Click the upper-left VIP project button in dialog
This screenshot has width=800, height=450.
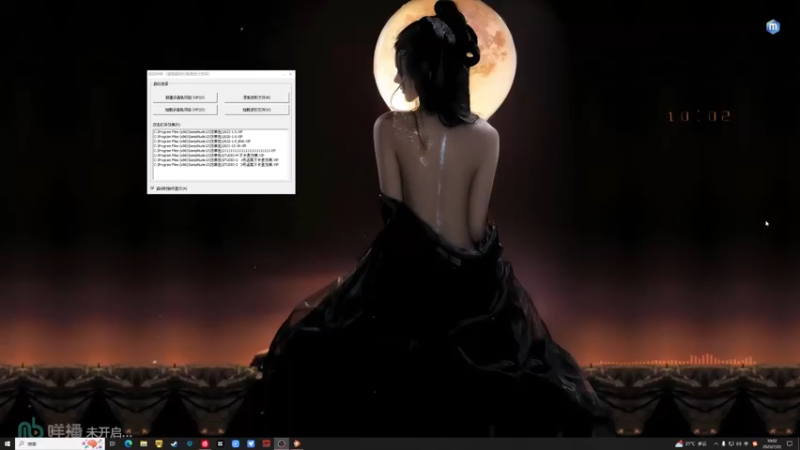click(x=185, y=97)
